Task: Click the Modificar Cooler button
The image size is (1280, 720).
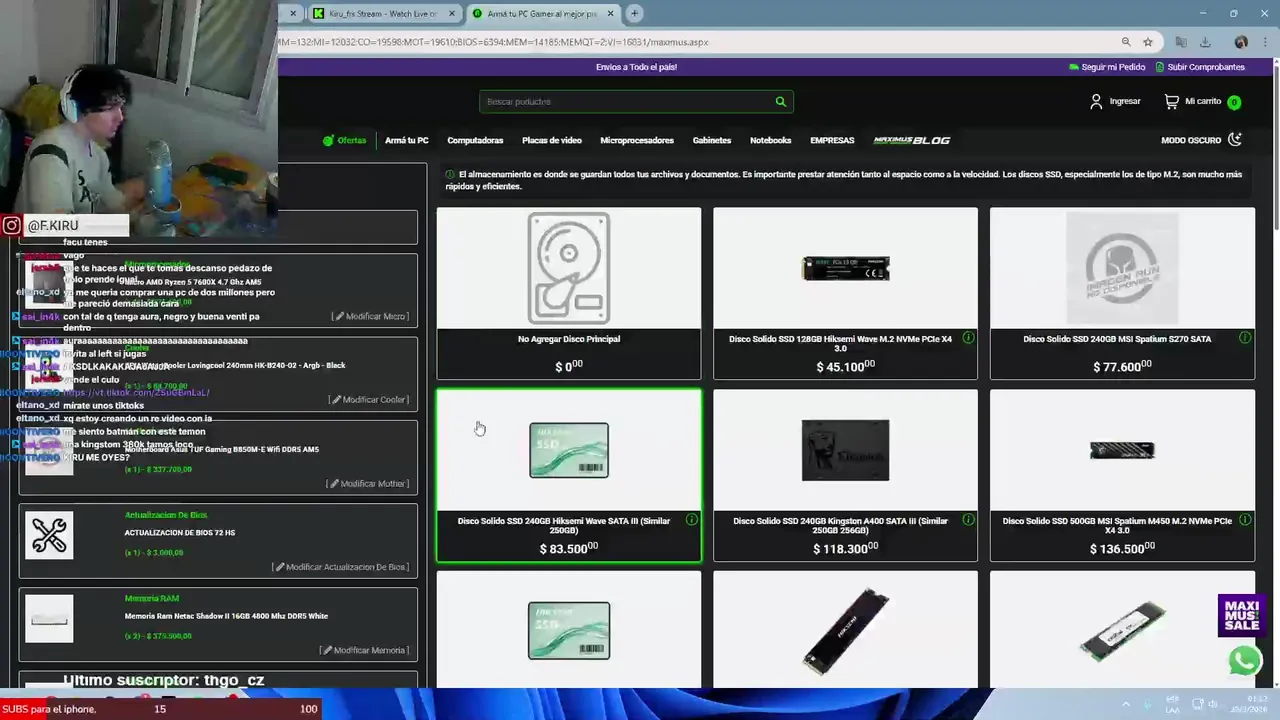Action: (367, 399)
